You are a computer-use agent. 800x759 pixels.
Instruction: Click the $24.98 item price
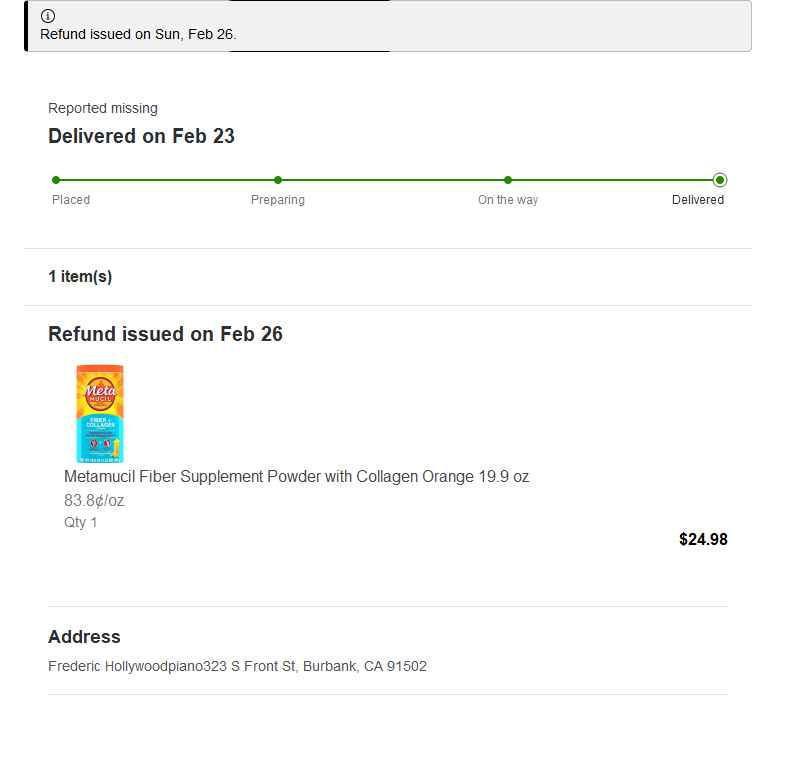[x=703, y=540]
